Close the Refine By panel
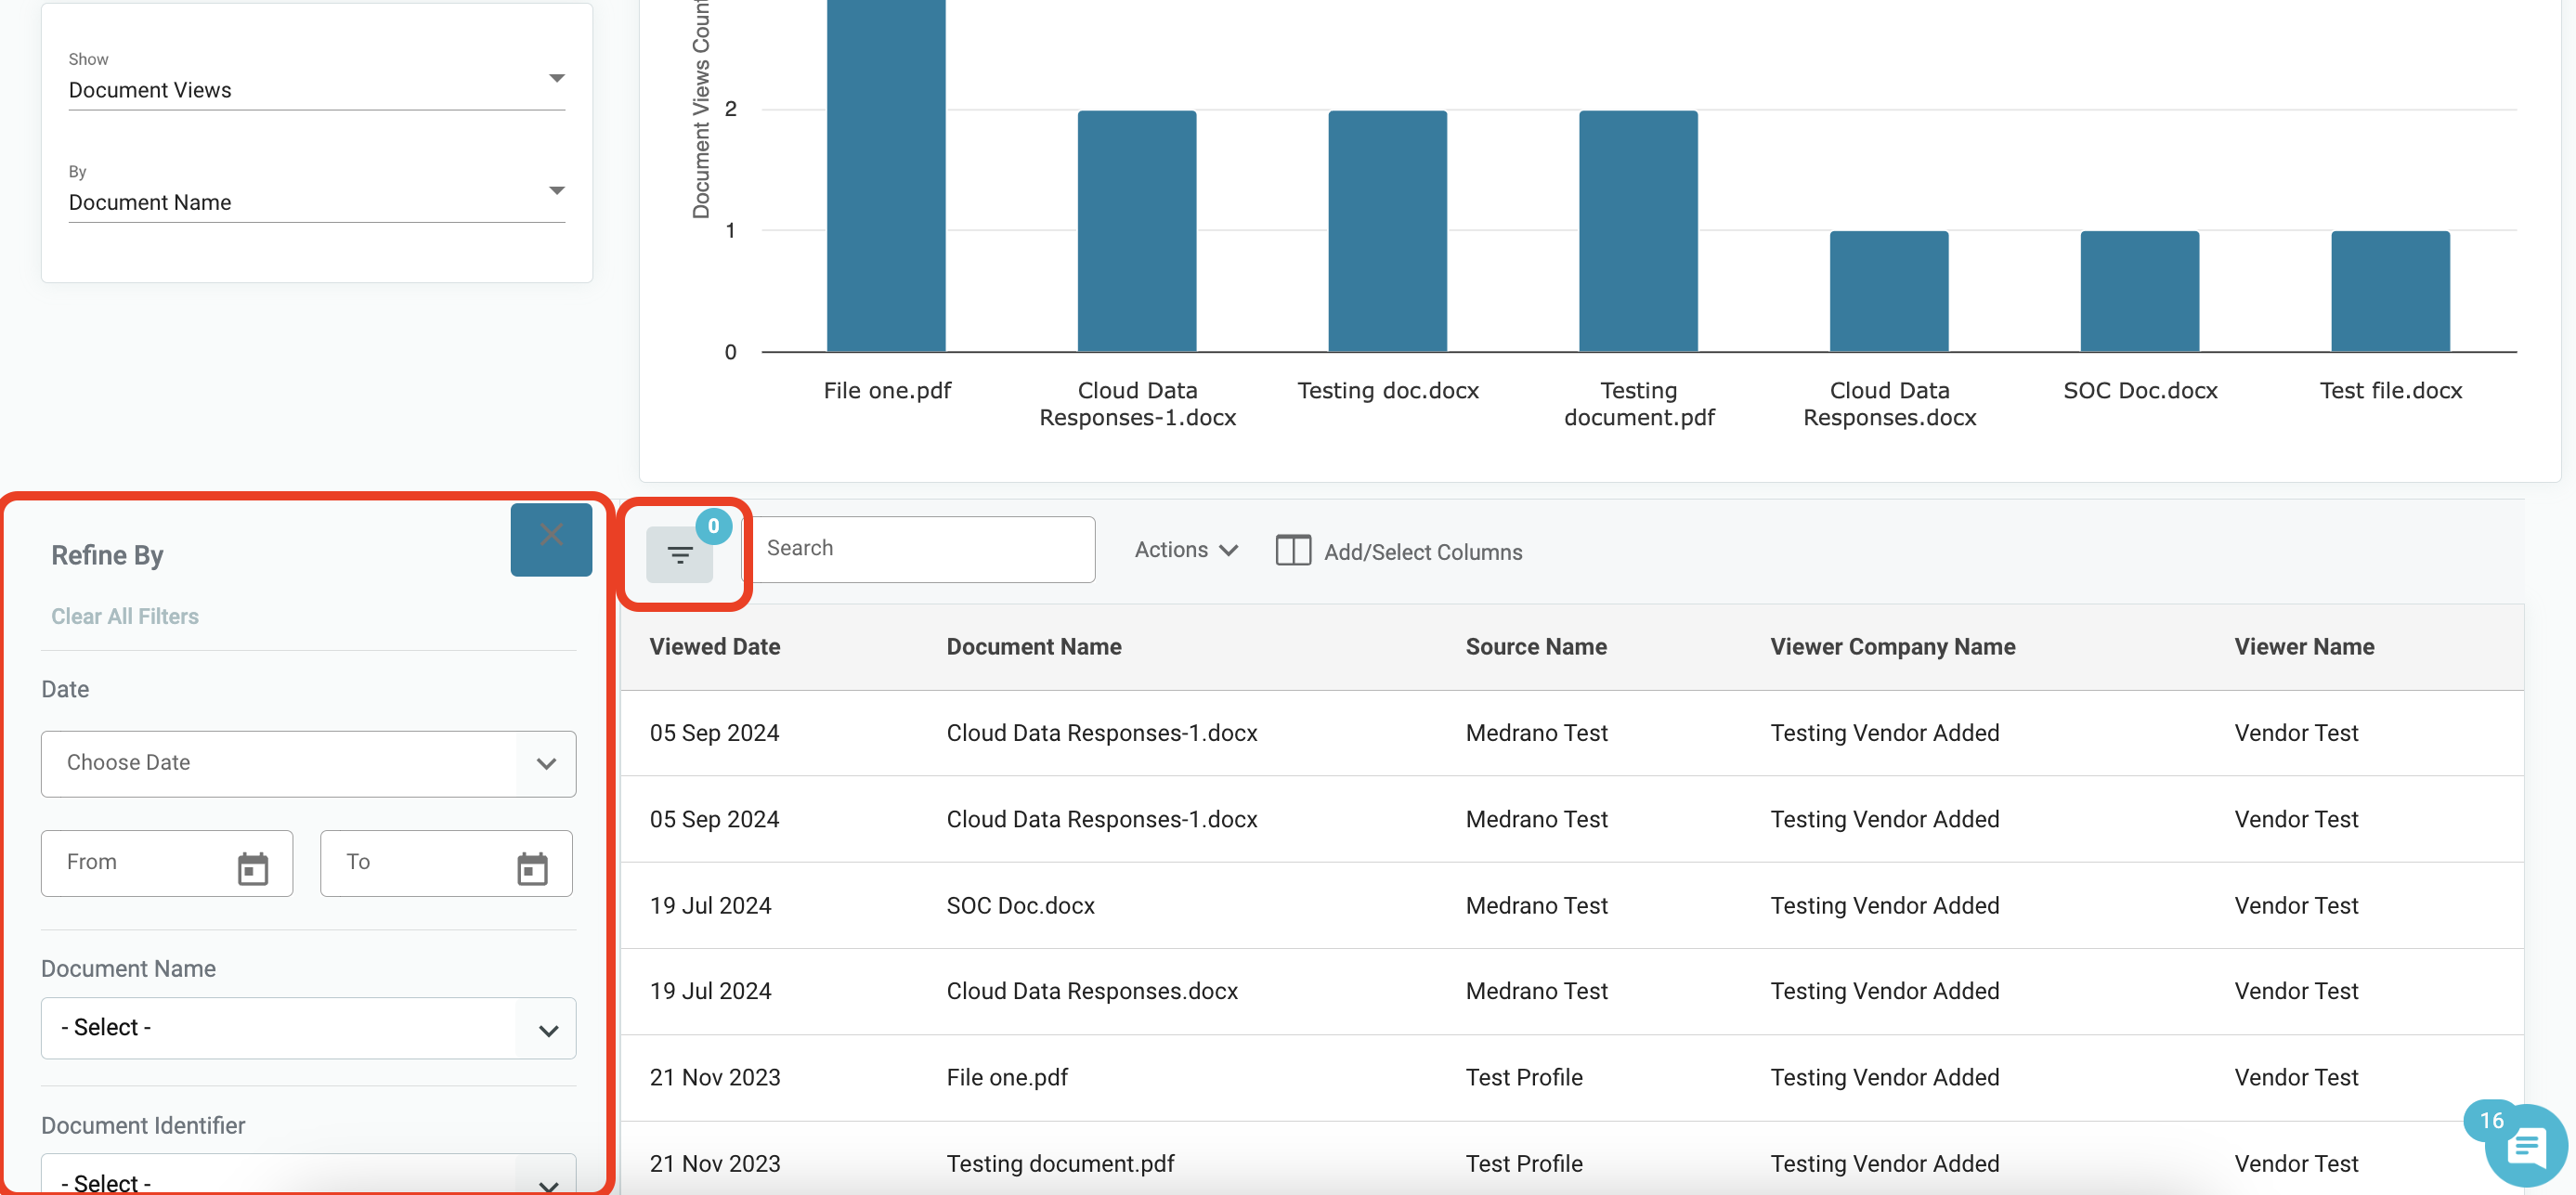2576x1195 pixels. click(551, 539)
